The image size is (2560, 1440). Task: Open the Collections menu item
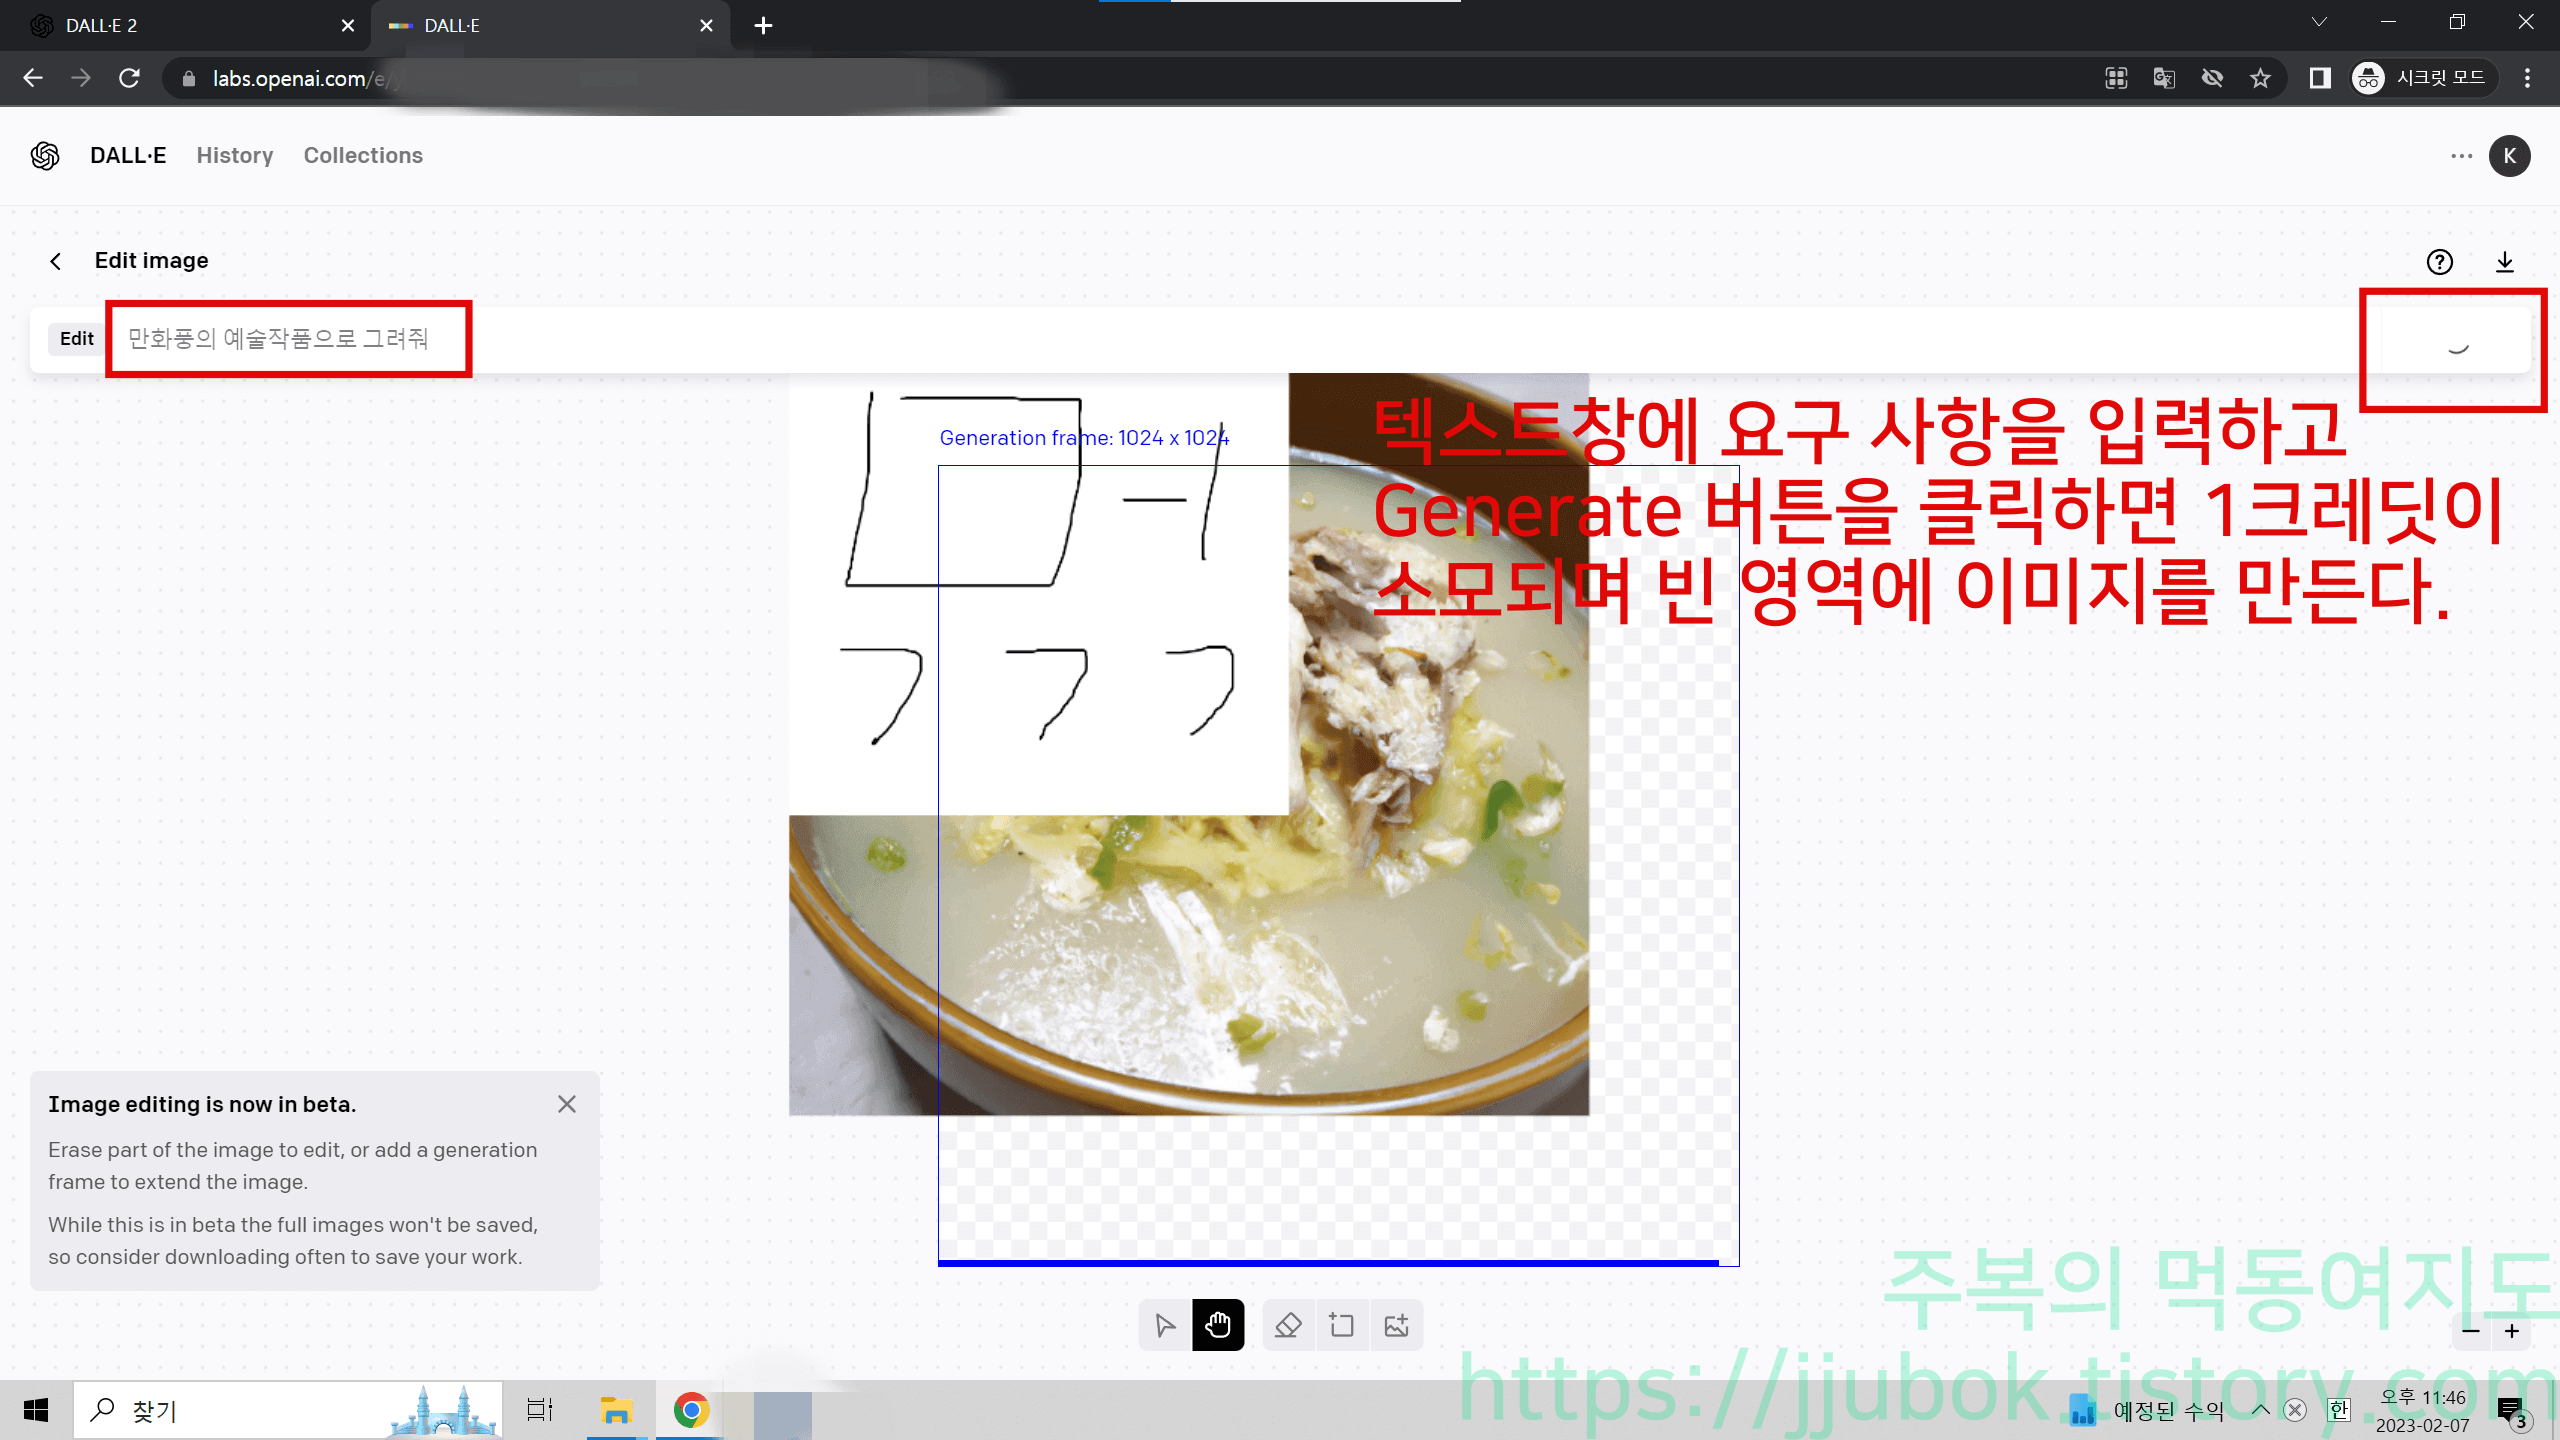363,156
